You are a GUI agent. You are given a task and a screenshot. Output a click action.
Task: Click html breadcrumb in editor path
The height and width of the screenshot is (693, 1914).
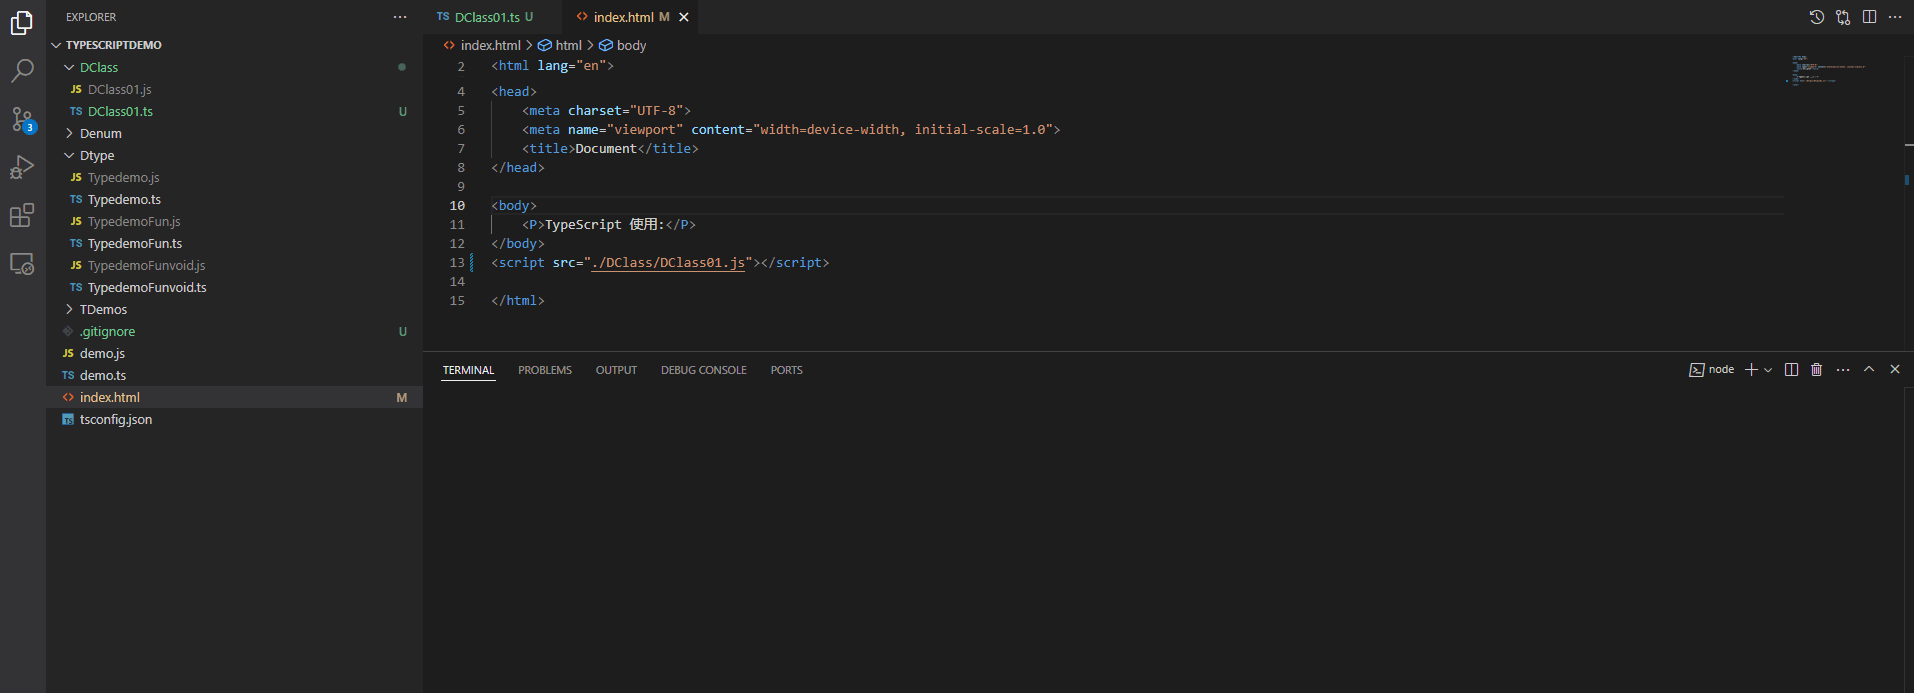pyautogui.click(x=568, y=45)
